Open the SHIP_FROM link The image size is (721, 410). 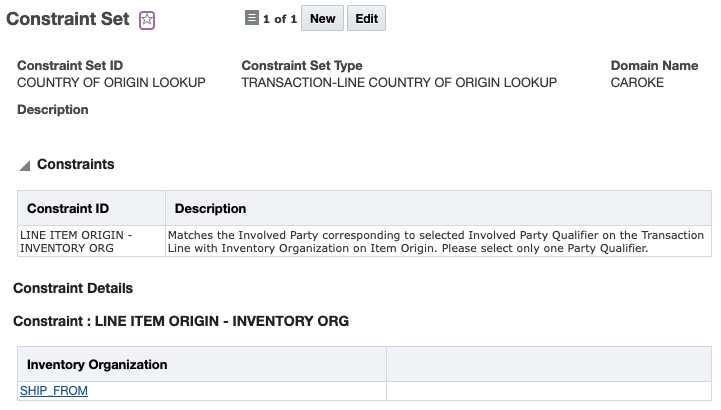[x=54, y=391]
